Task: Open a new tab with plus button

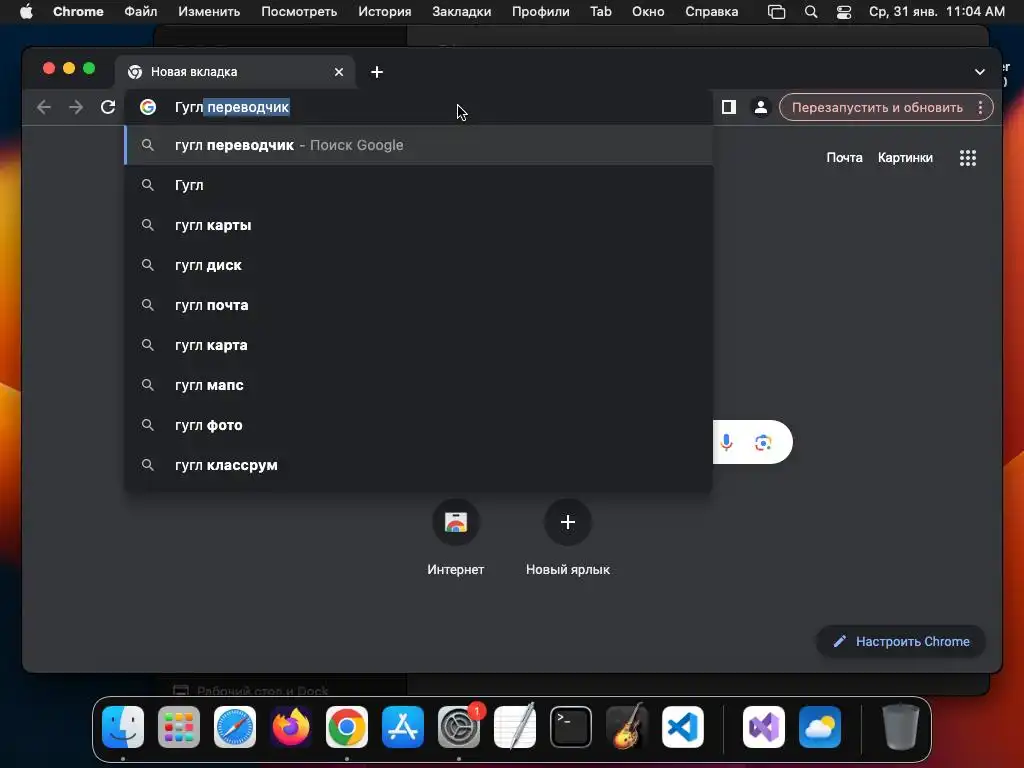Action: [x=377, y=72]
